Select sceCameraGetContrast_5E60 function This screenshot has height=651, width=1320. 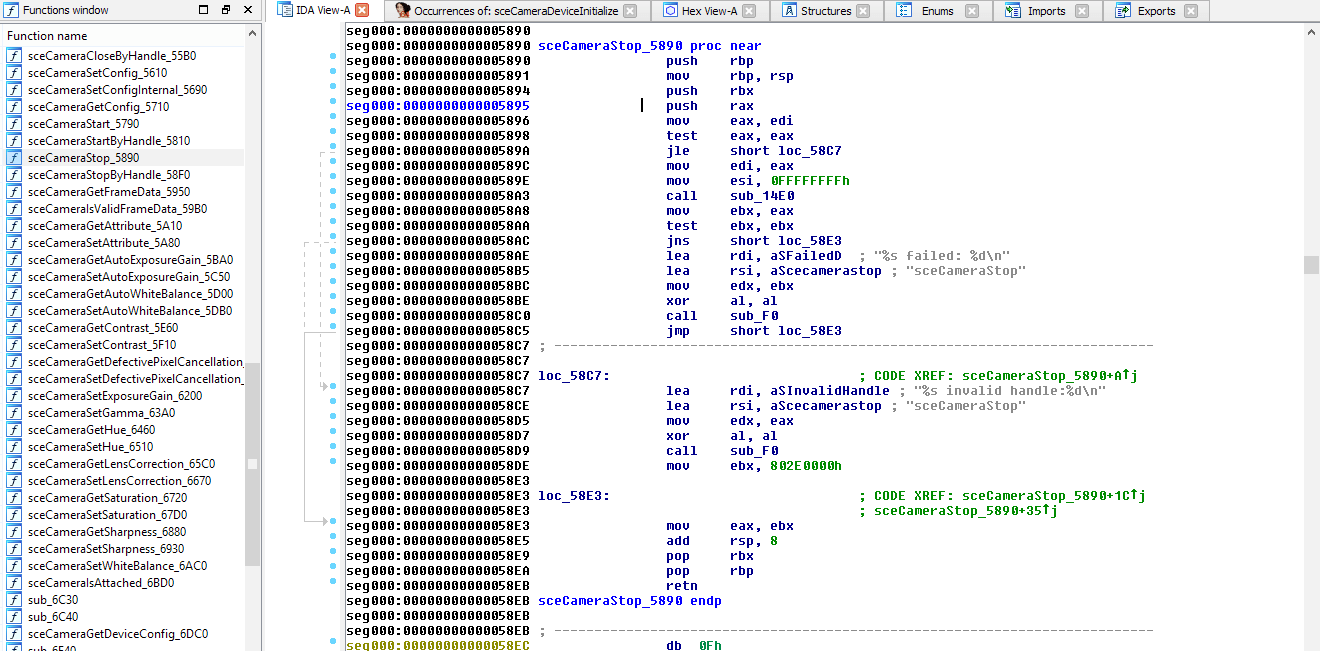point(103,328)
